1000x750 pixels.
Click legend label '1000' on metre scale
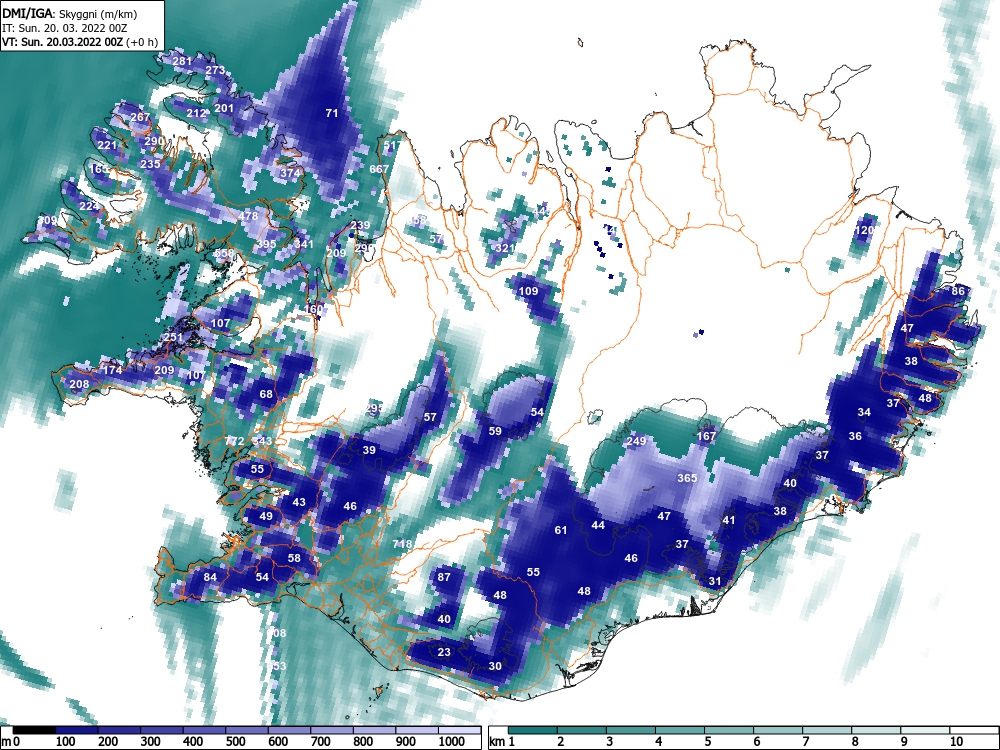point(452,742)
